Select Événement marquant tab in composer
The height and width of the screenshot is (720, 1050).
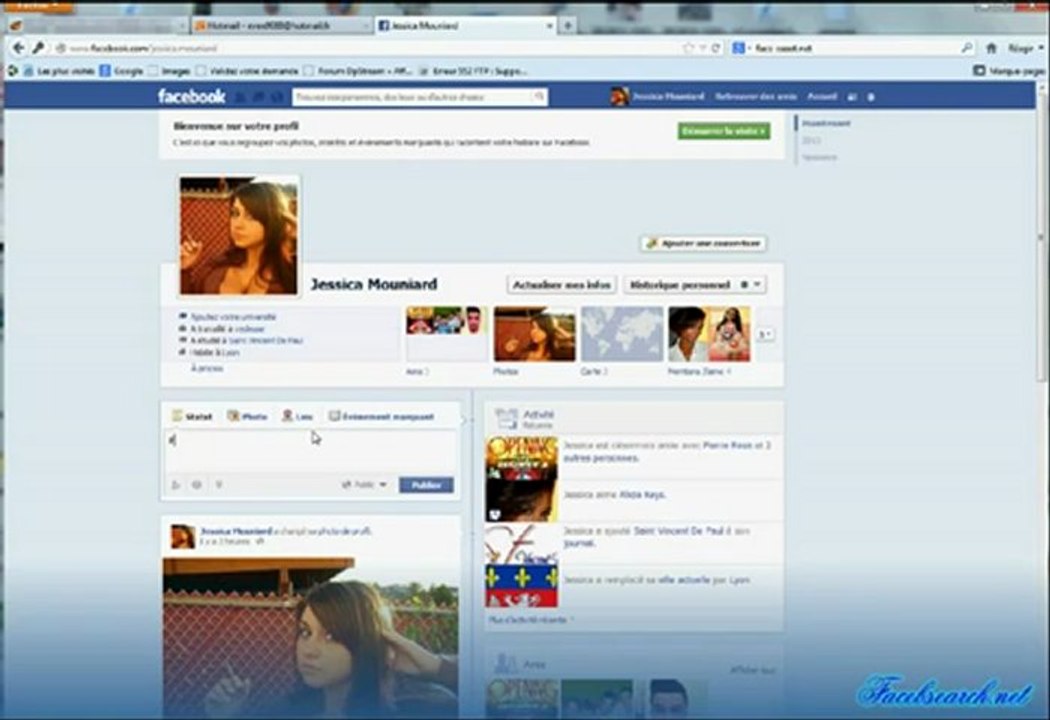point(381,416)
